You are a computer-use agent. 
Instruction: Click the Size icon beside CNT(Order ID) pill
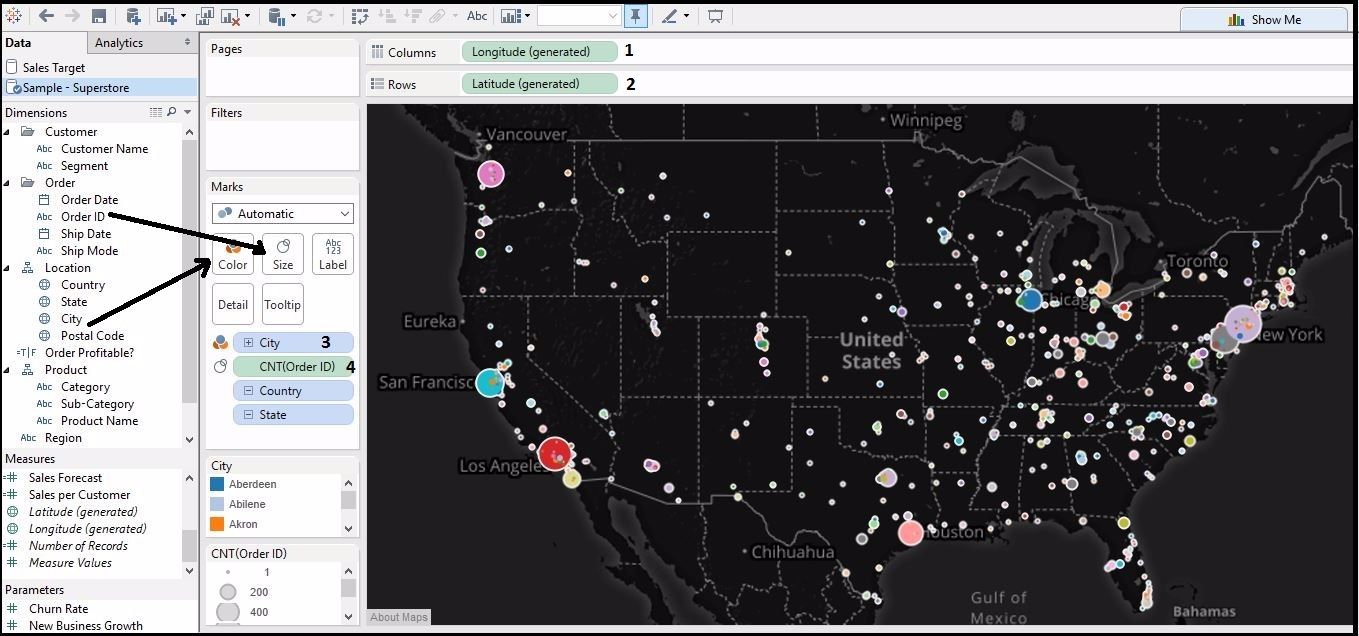click(x=221, y=367)
